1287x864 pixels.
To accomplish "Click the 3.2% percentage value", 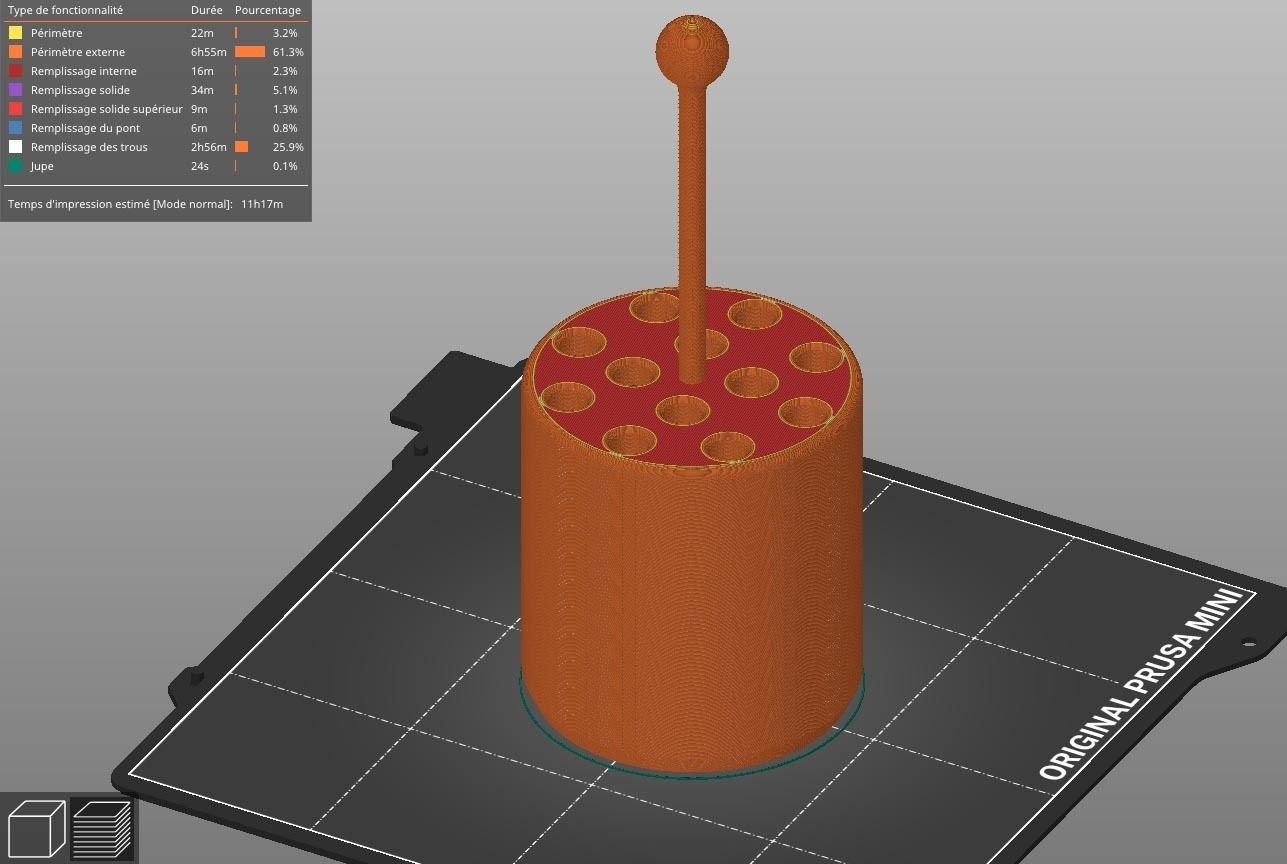I will (285, 33).
